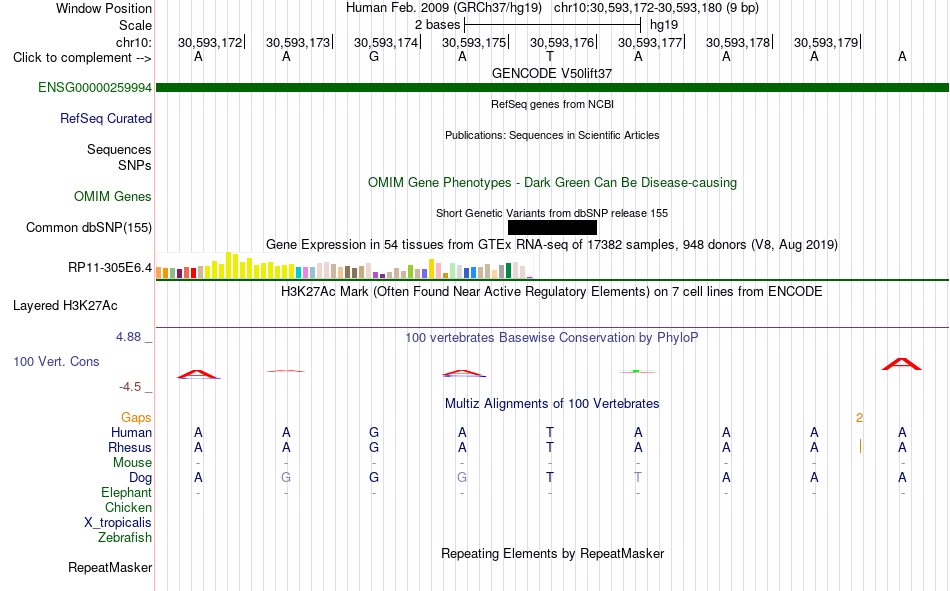Click the orange Gaps label
Image resolution: width=950 pixels, height=591 pixels.
136,417
